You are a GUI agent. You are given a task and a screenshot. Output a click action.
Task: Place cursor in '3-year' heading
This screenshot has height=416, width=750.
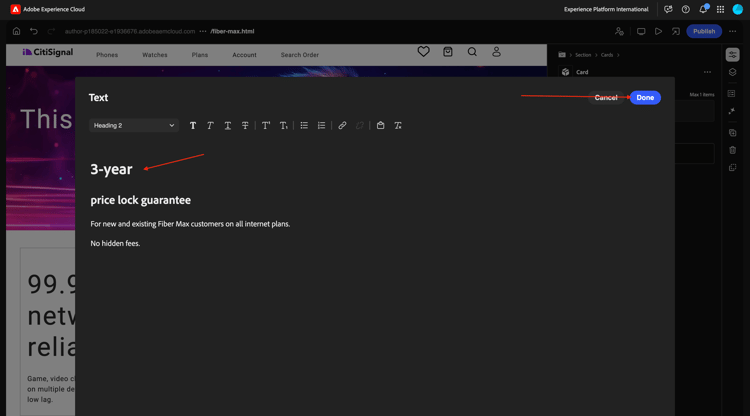coord(111,169)
